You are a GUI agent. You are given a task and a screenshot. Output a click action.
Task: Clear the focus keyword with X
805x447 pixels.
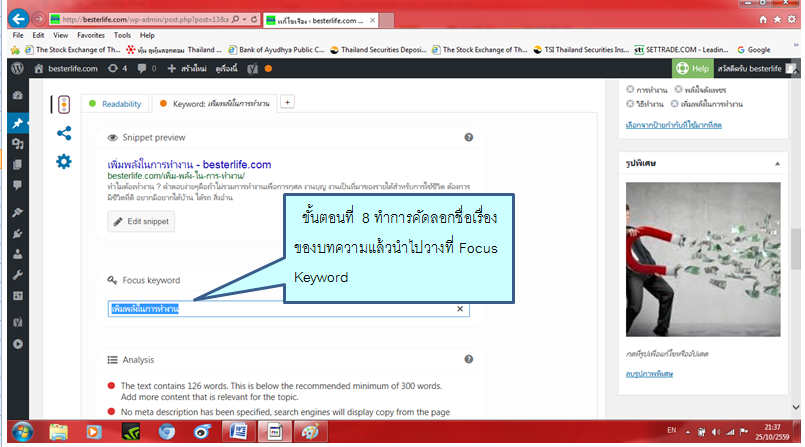[460, 309]
